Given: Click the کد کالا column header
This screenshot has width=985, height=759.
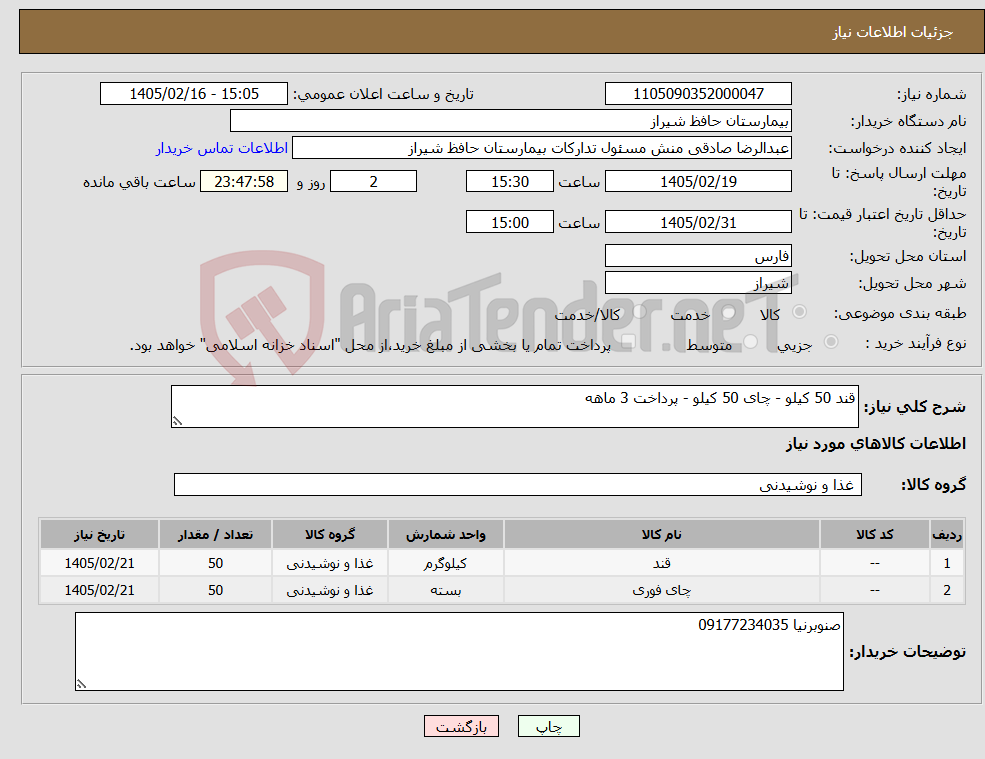Looking at the screenshot, I should (874, 535).
